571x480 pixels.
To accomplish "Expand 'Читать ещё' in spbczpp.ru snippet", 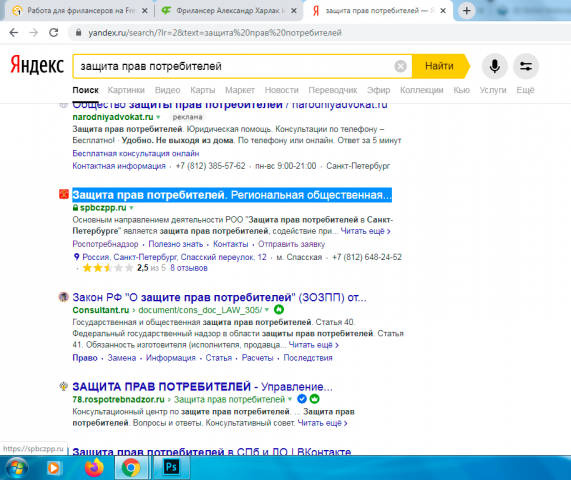I will 365,231.
